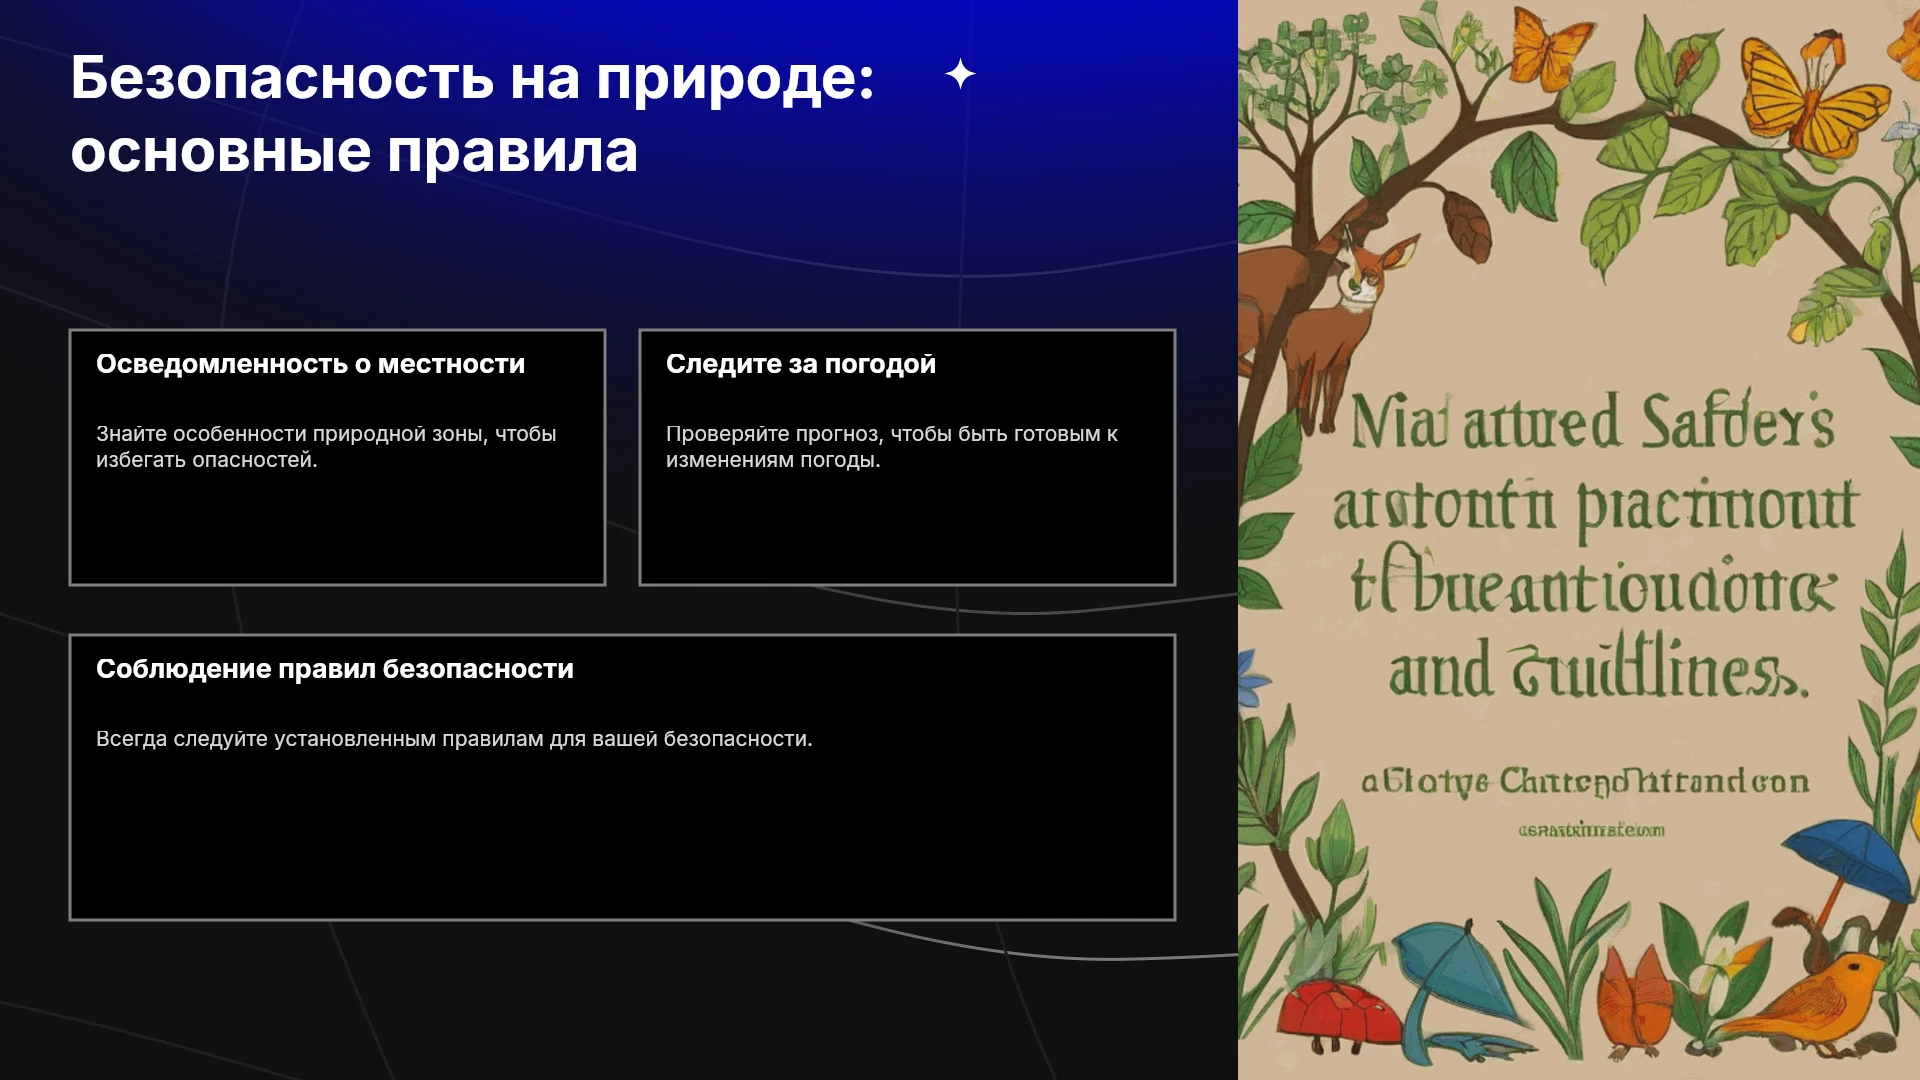The image size is (1920, 1080).
Task: Select the text starting 'Знайте особенности природной зоны'
Action: coord(326,447)
